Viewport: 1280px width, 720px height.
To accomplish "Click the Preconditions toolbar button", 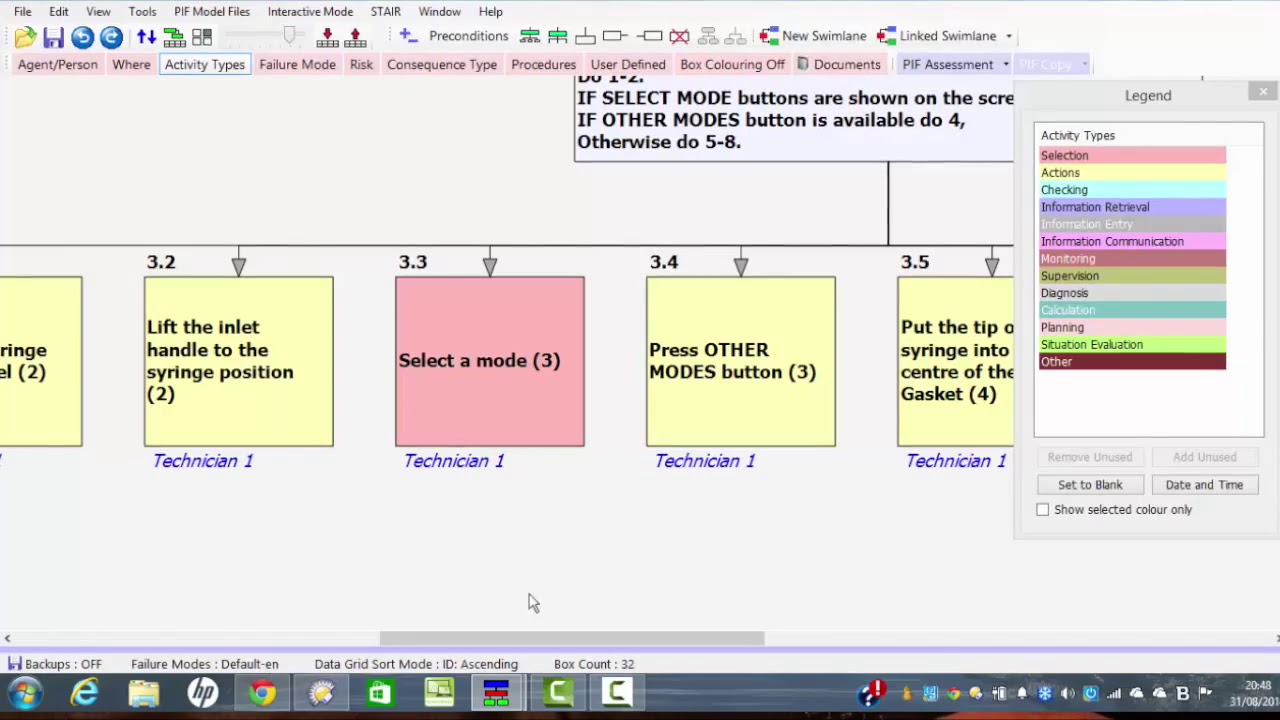I will [468, 36].
